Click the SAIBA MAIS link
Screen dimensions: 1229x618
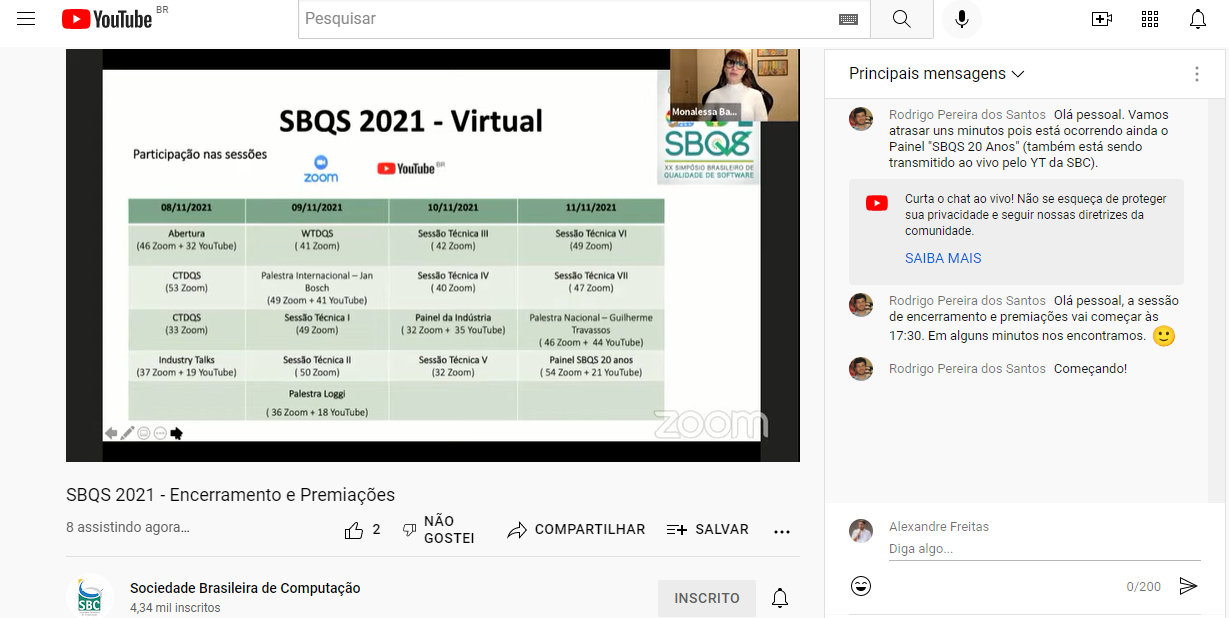(943, 258)
